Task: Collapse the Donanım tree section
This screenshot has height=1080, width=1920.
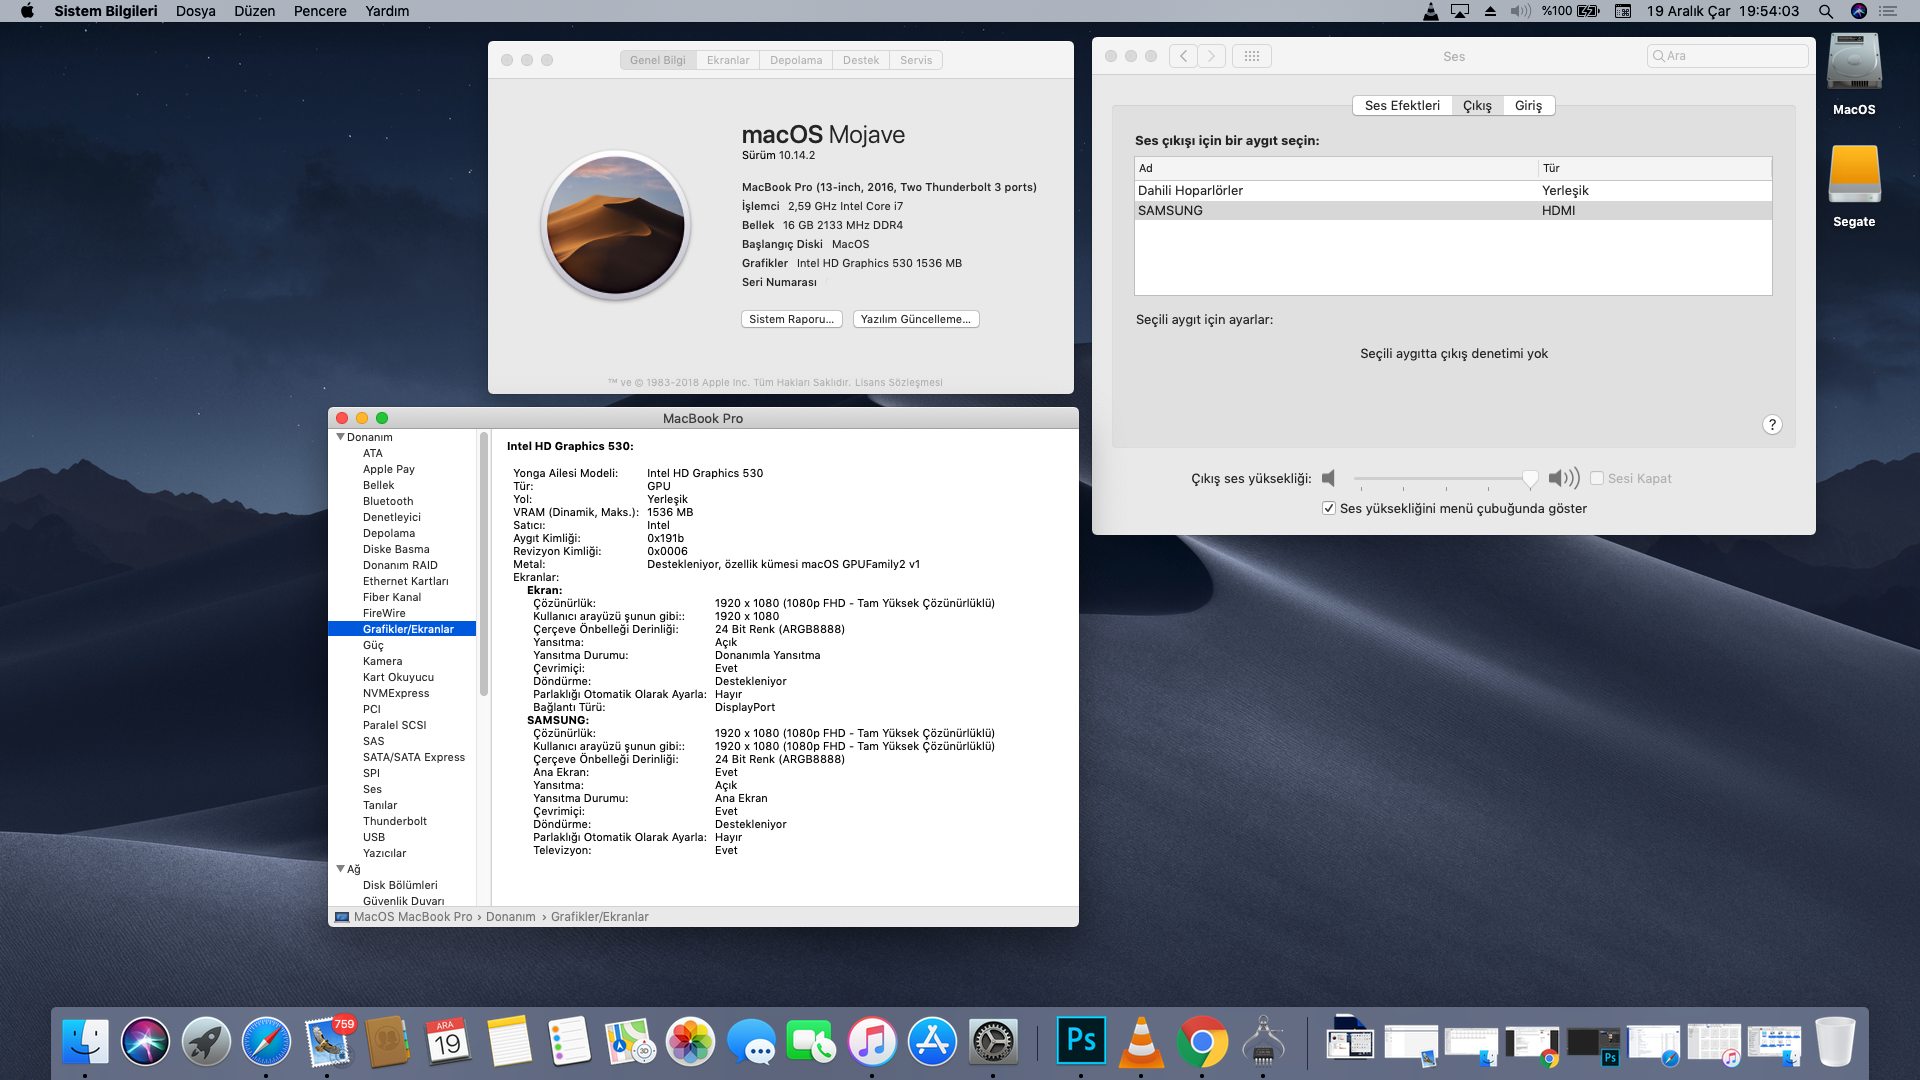Action: point(340,437)
